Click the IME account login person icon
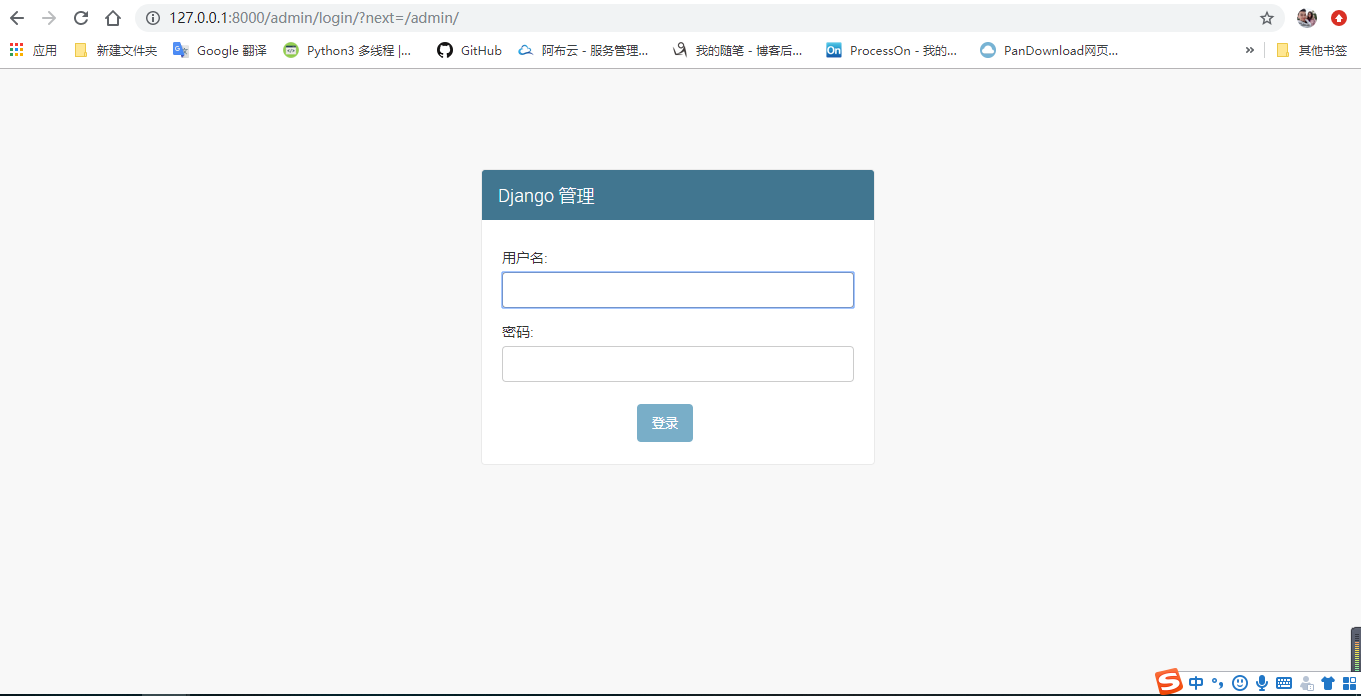 [x=1306, y=683]
